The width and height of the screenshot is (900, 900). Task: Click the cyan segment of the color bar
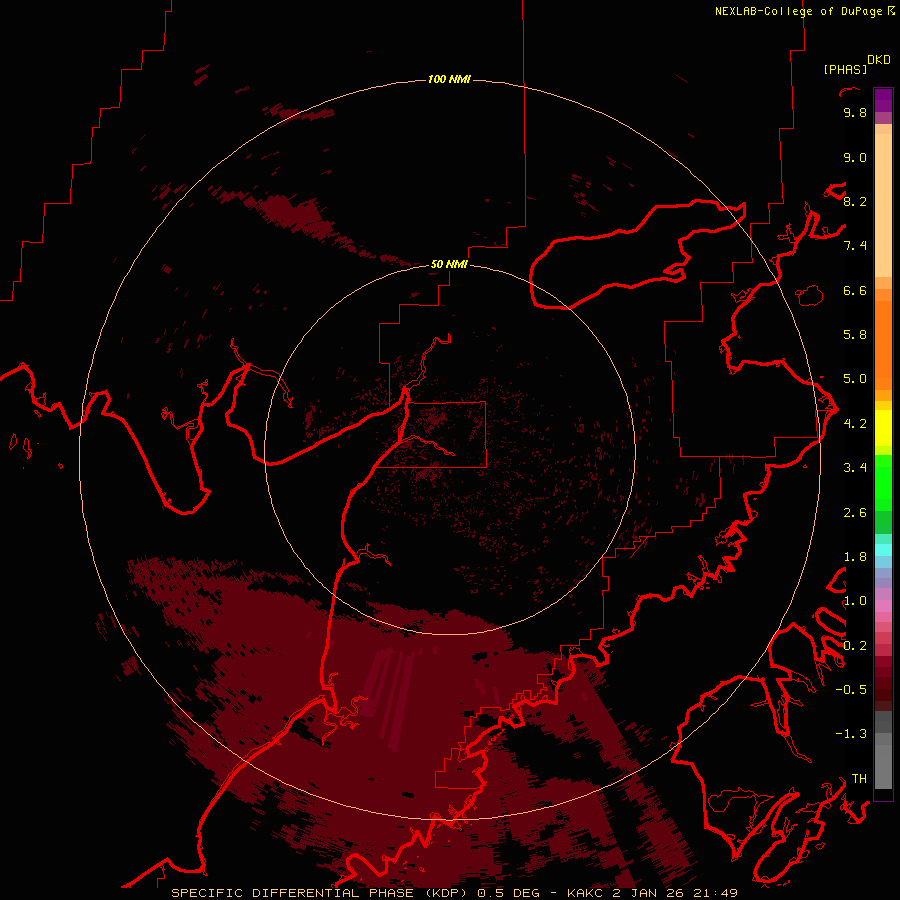tap(883, 550)
